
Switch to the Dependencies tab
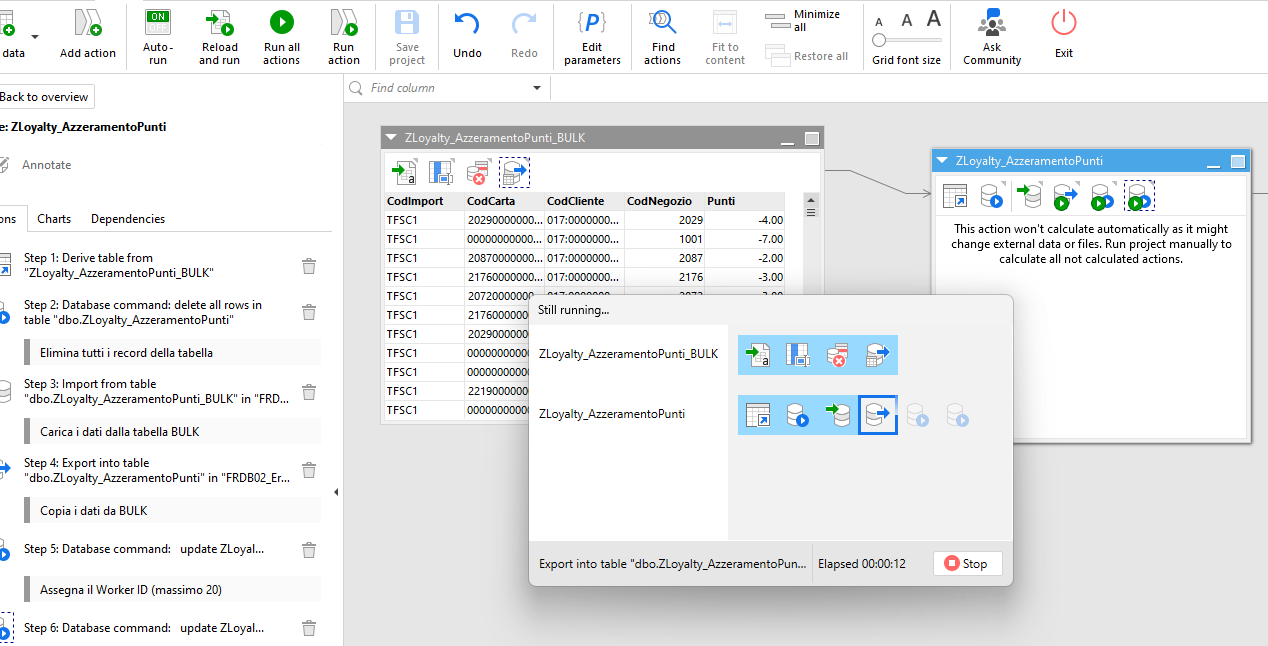pyautogui.click(x=128, y=219)
